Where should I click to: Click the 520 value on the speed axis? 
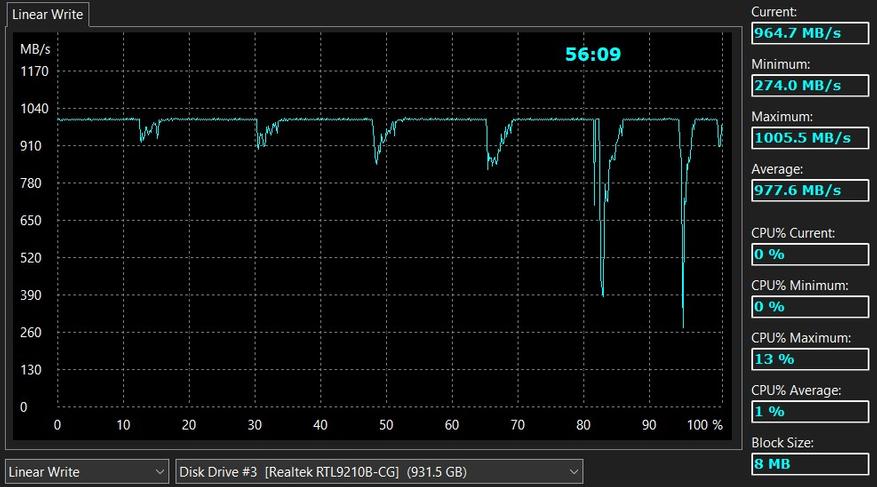pos(31,258)
